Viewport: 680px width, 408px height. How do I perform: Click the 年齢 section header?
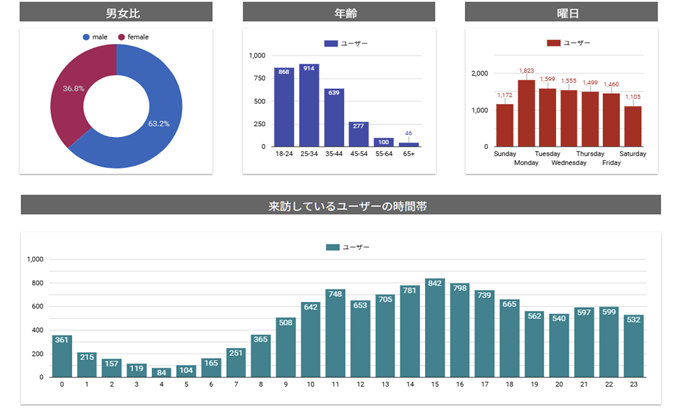point(339,12)
